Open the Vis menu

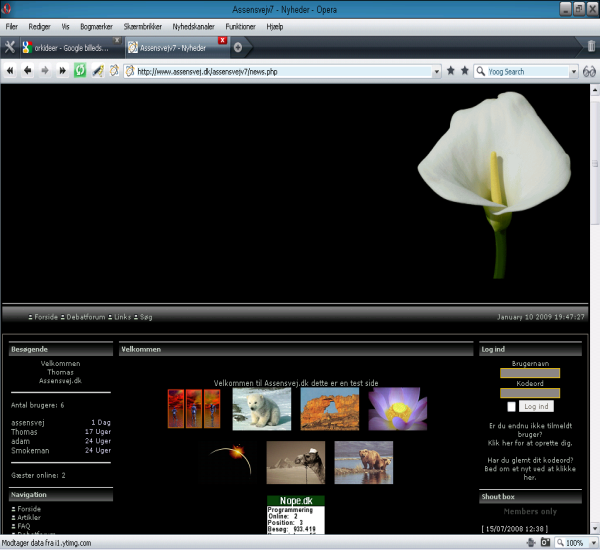click(65, 26)
